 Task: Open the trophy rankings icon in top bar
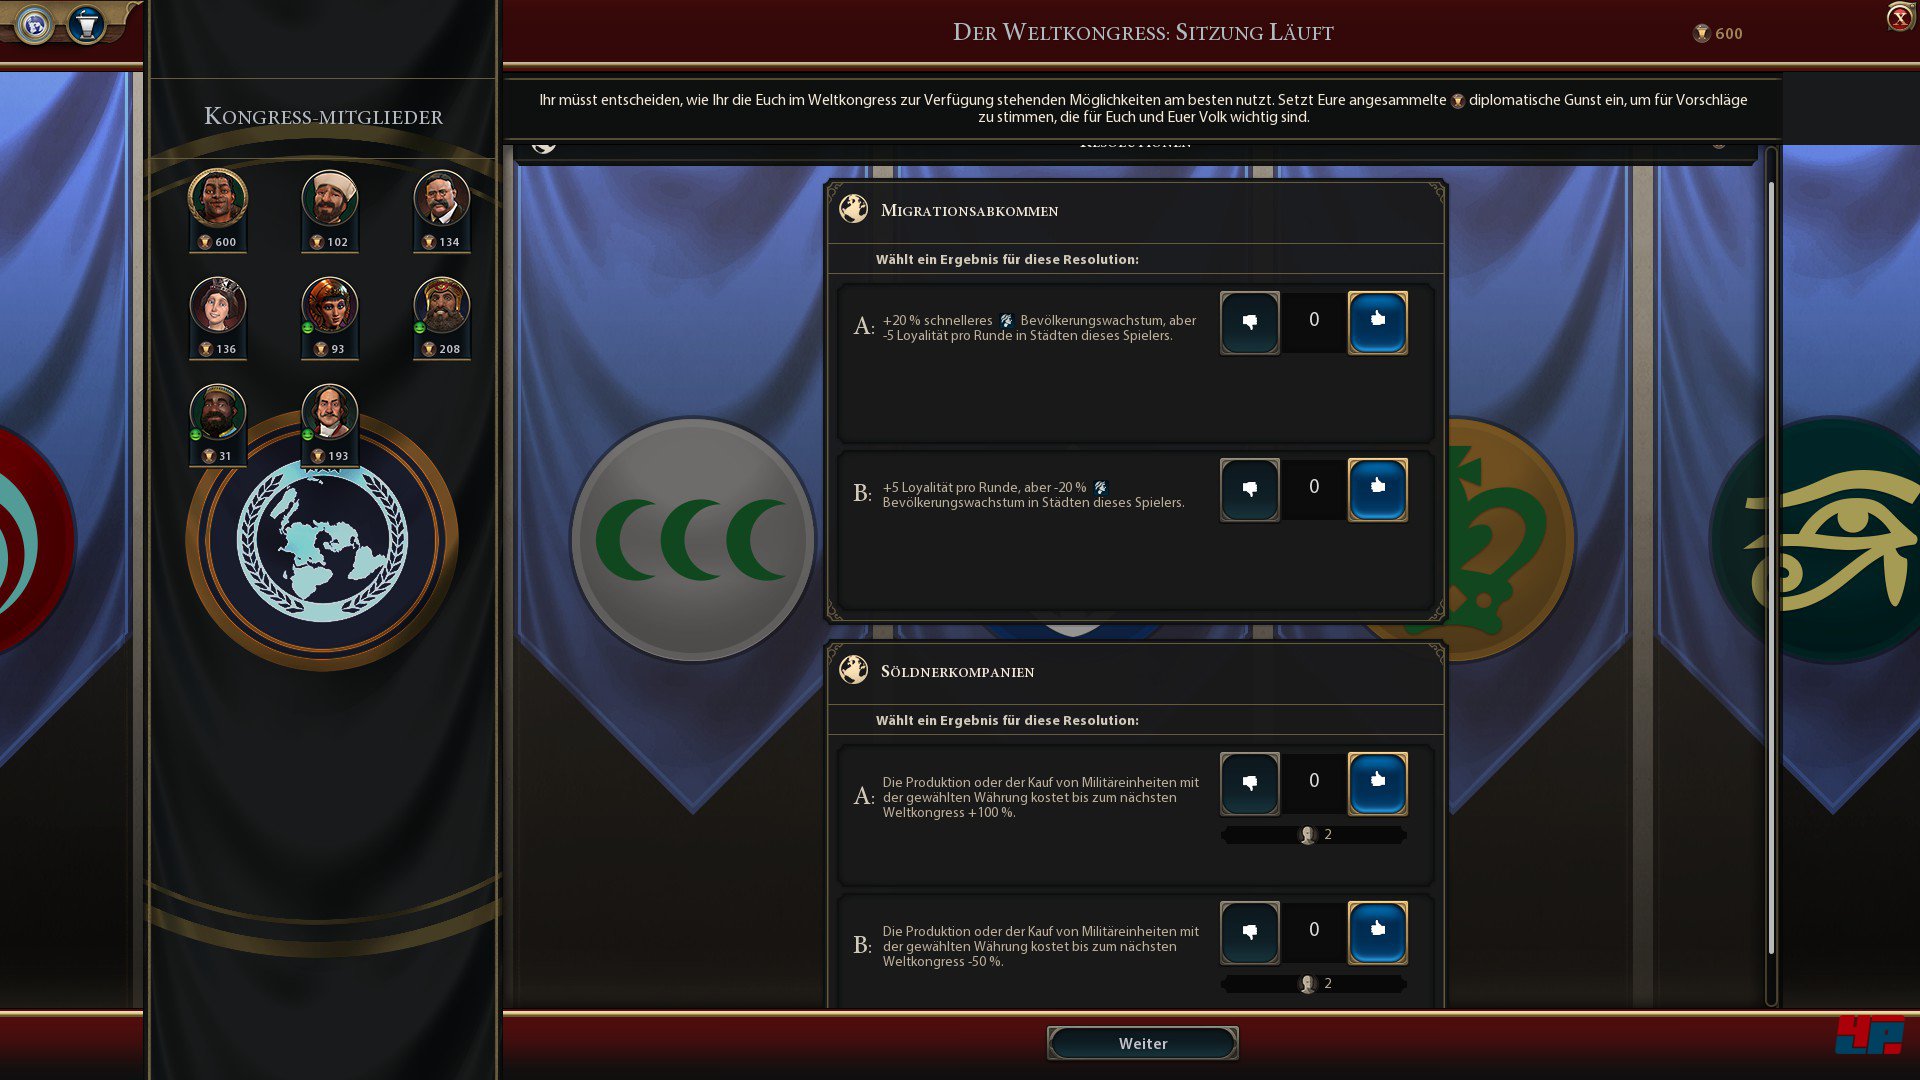tap(87, 24)
